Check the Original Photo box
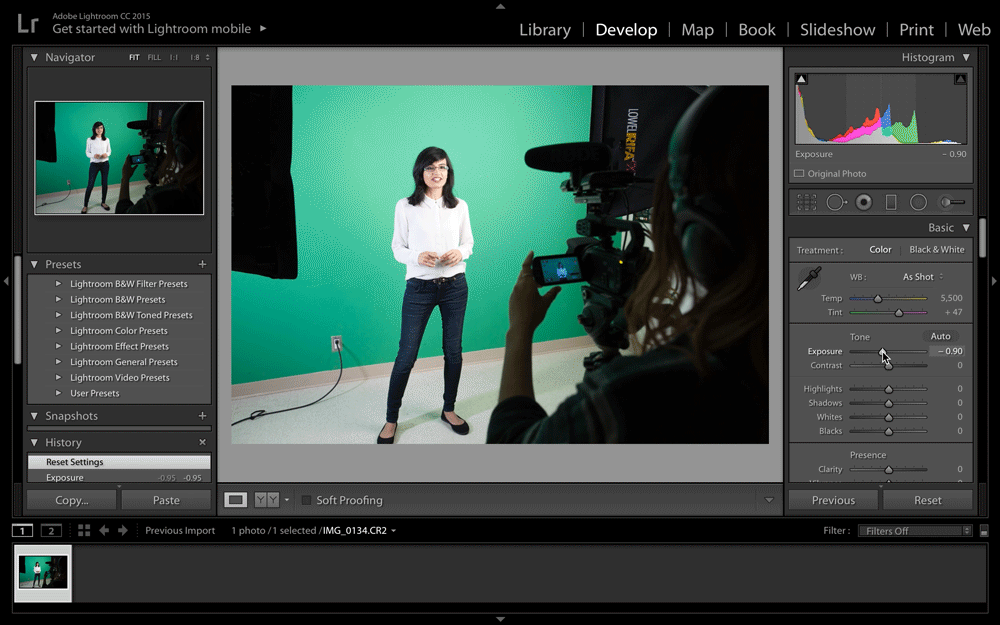 click(x=798, y=173)
